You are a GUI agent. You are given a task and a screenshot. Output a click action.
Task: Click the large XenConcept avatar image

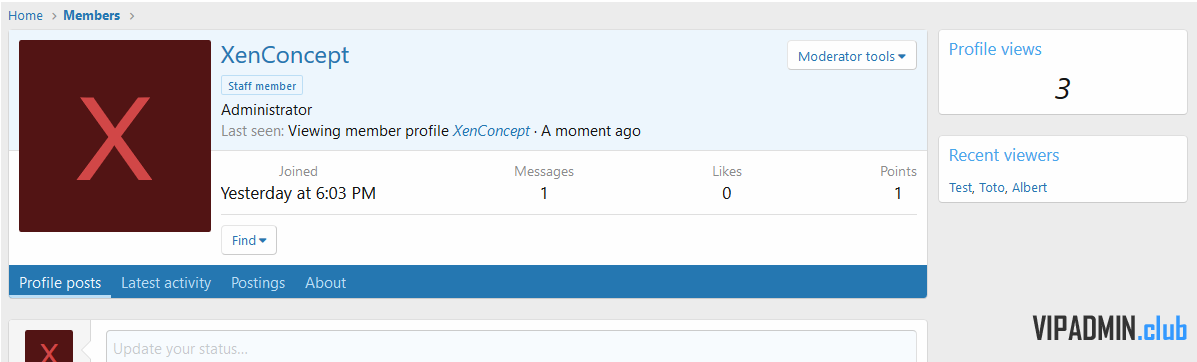pyautogui.click(x=115, y=136)
